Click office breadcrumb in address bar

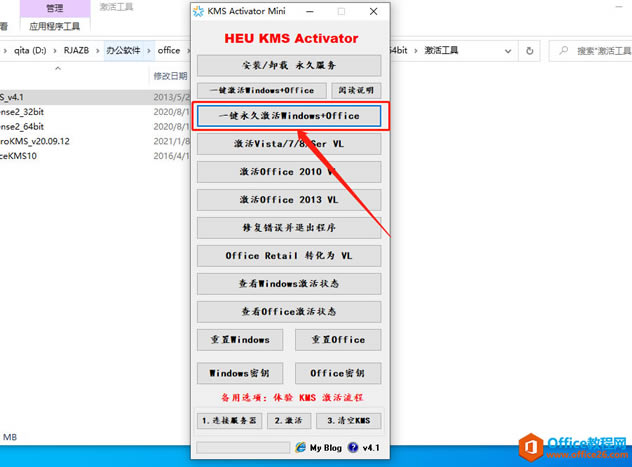(x=169, y=50)
